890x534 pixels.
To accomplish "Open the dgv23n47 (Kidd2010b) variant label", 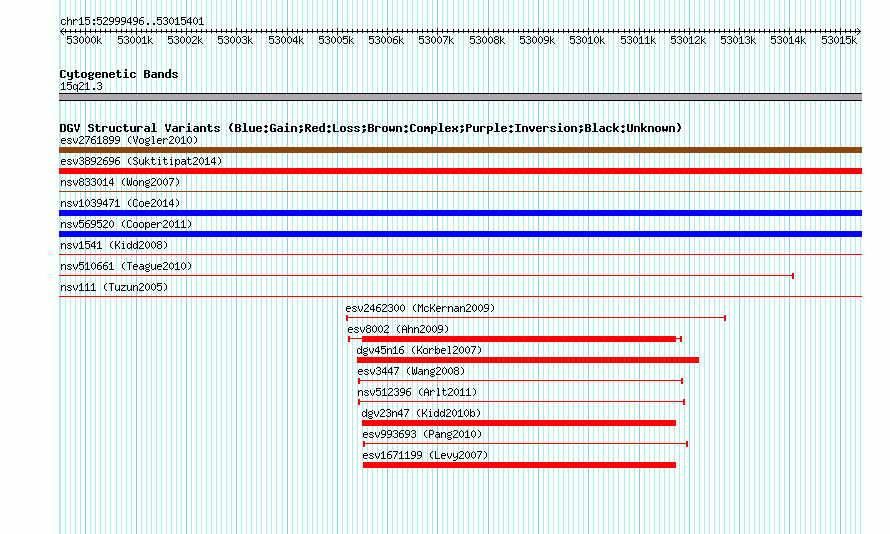I will click(x=421, y=413).
